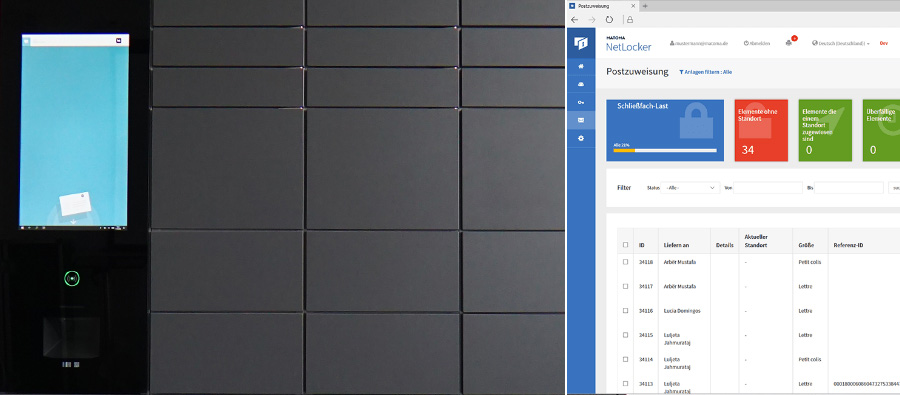Click the NetLocker logo icon in sidebar

(x=581, y=43)
